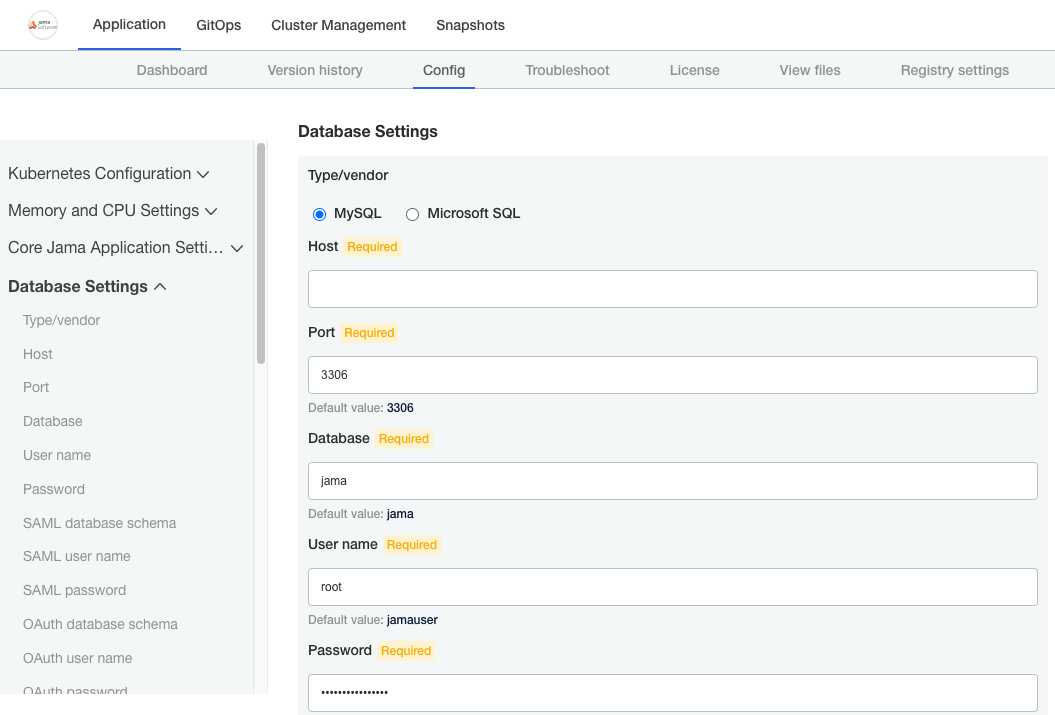Viewport: 1055px width, 715px height.
Task: Click the masked Password input field
Action: (673, 693)
